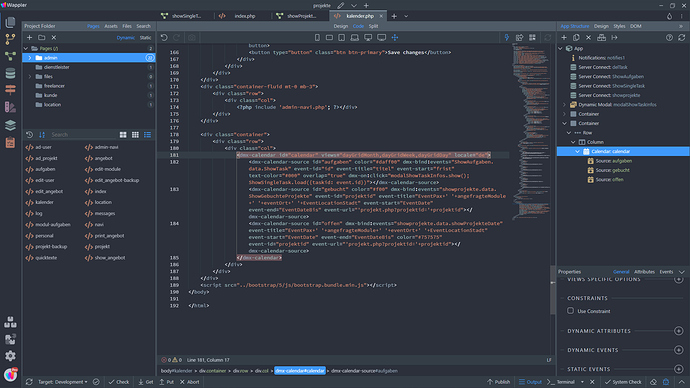Open the Git manager sidebar icon

tap(10, 39)
